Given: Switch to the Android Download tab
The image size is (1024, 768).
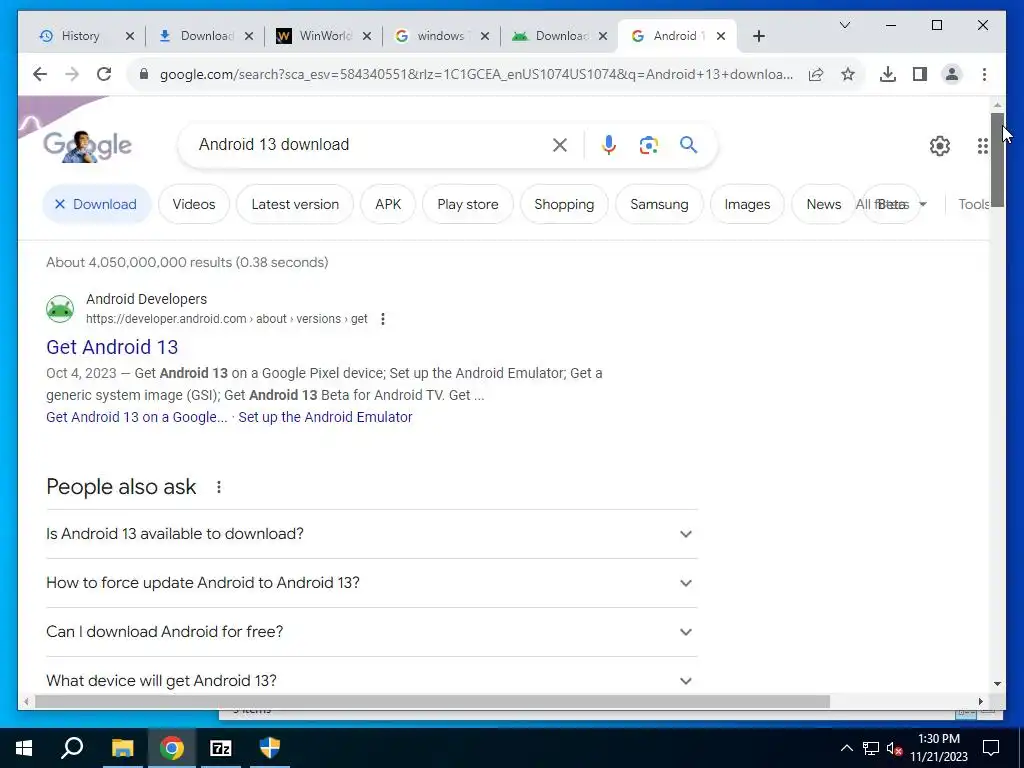Looking at the screenshot, I should click(x=562, y=37).
